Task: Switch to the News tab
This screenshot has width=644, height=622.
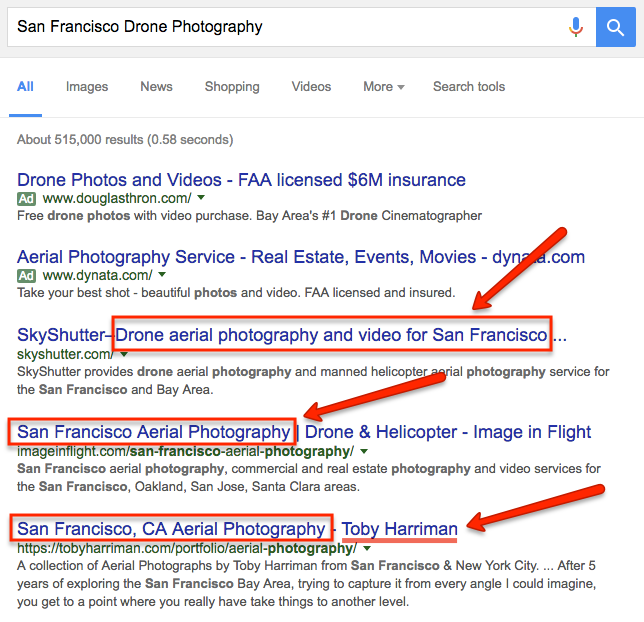Action: click(156, 87)
